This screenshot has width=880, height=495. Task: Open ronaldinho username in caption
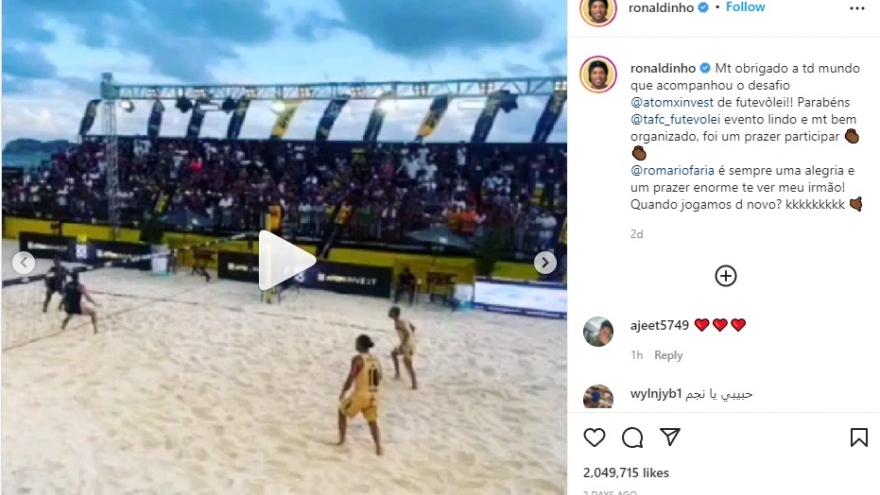663,68
